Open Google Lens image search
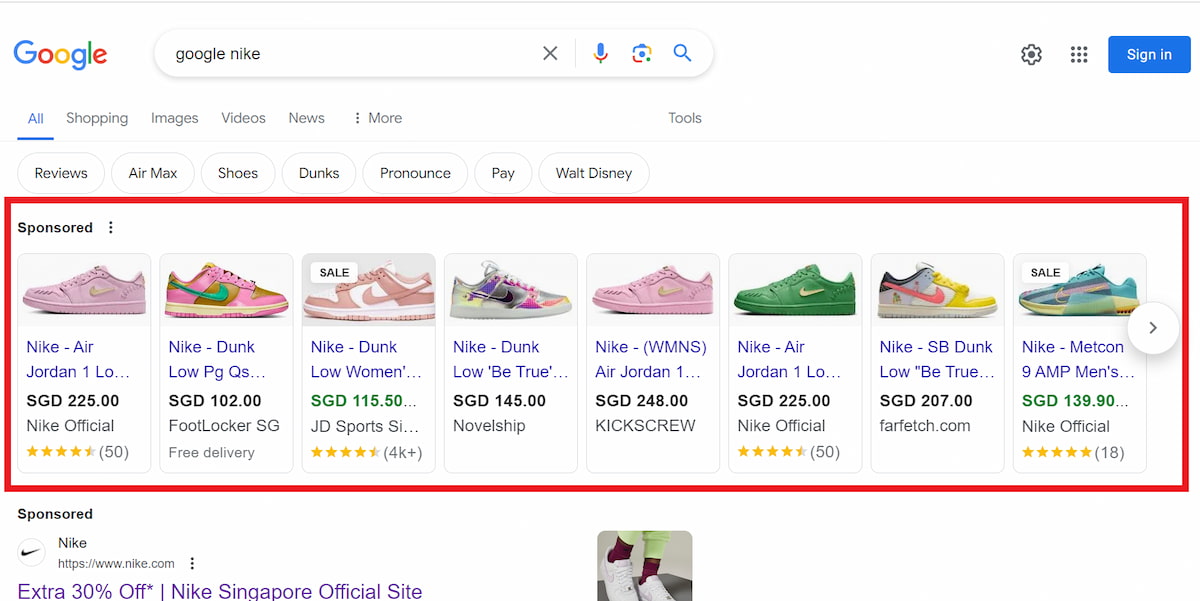Screen dimensions: 1200x601 [642, 54]
